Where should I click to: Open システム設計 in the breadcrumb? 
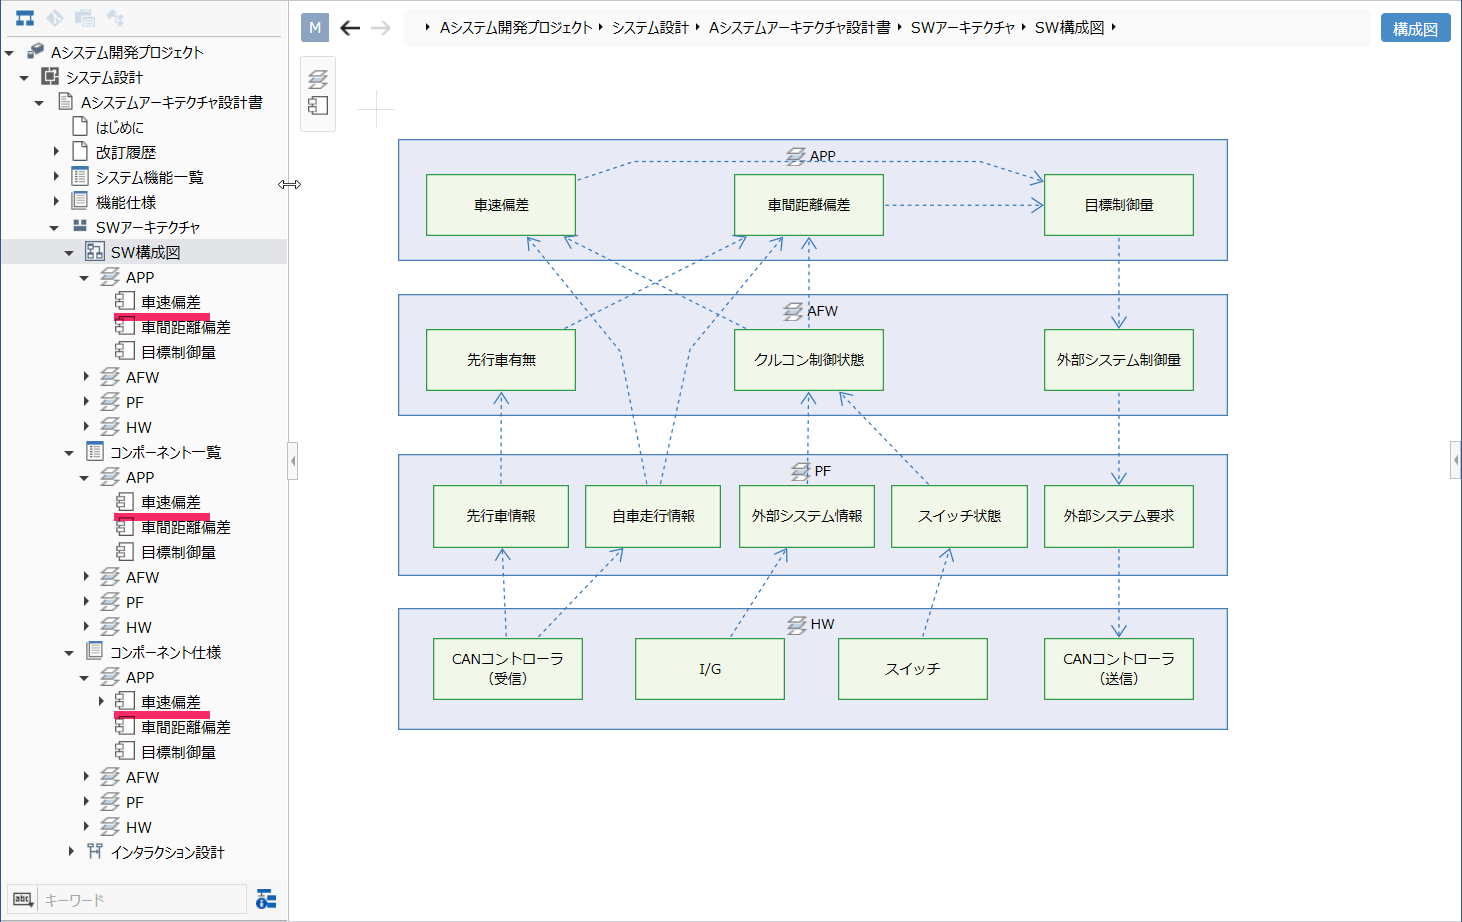[x=650, y=28]
